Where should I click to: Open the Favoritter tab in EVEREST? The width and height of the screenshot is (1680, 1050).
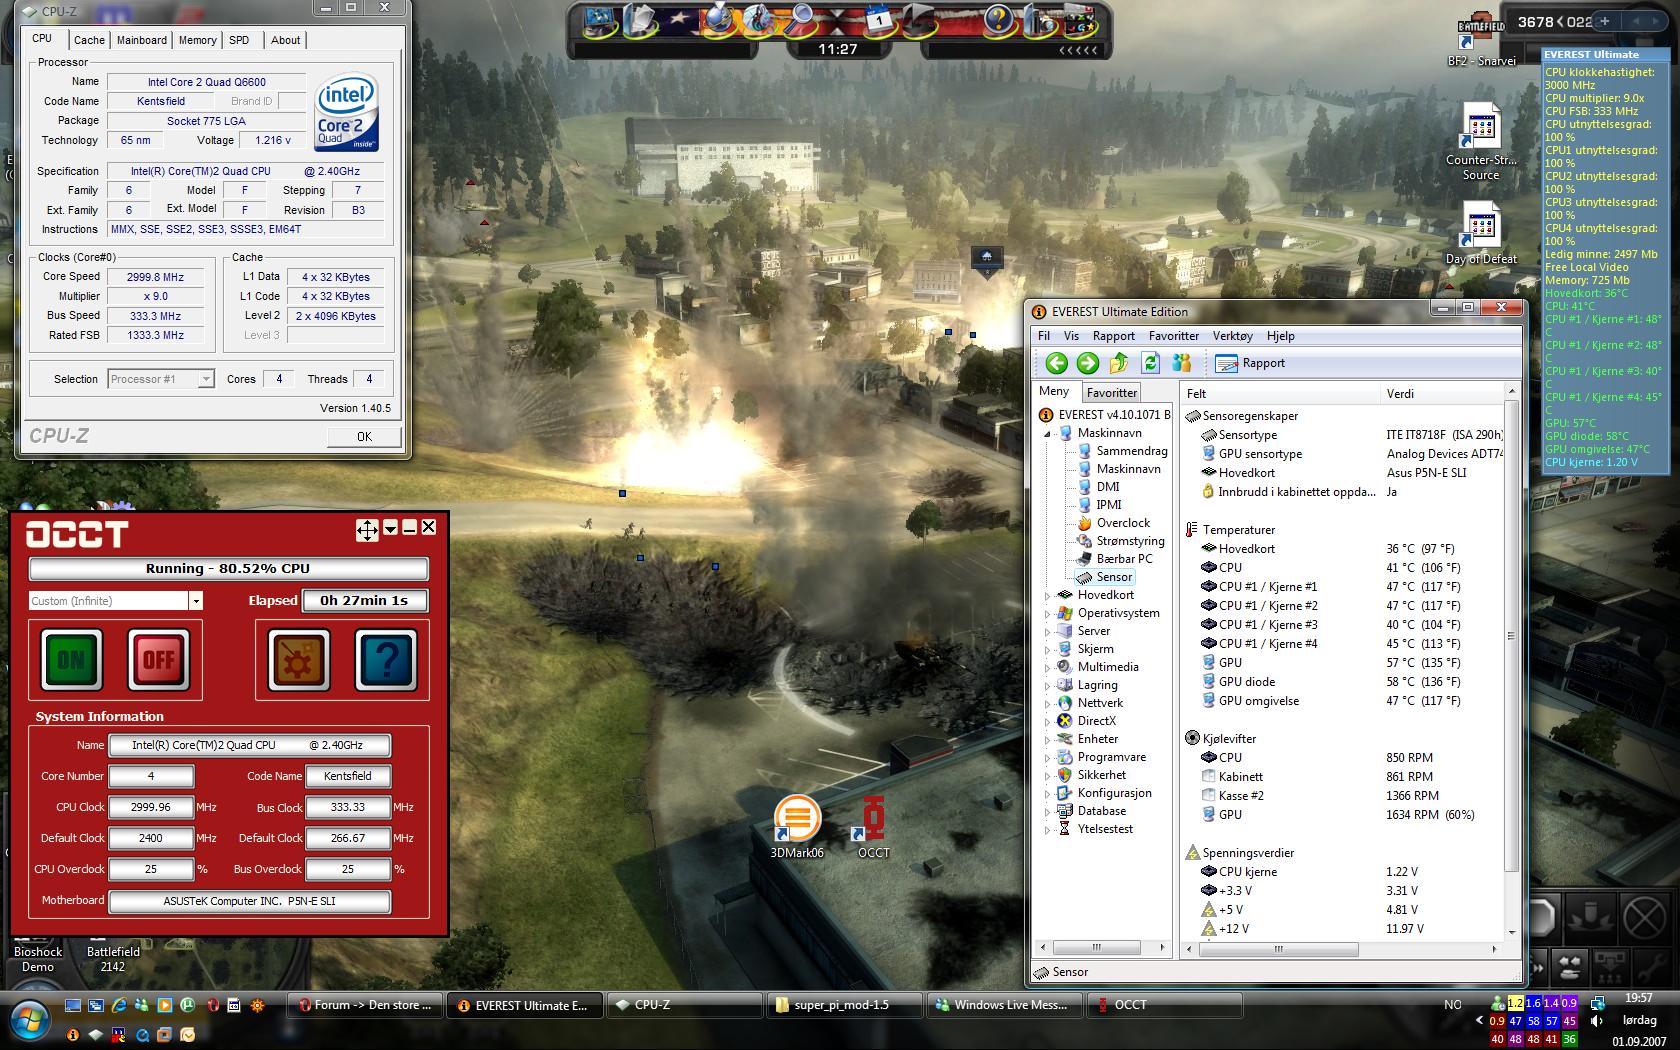pos(1112,393)
